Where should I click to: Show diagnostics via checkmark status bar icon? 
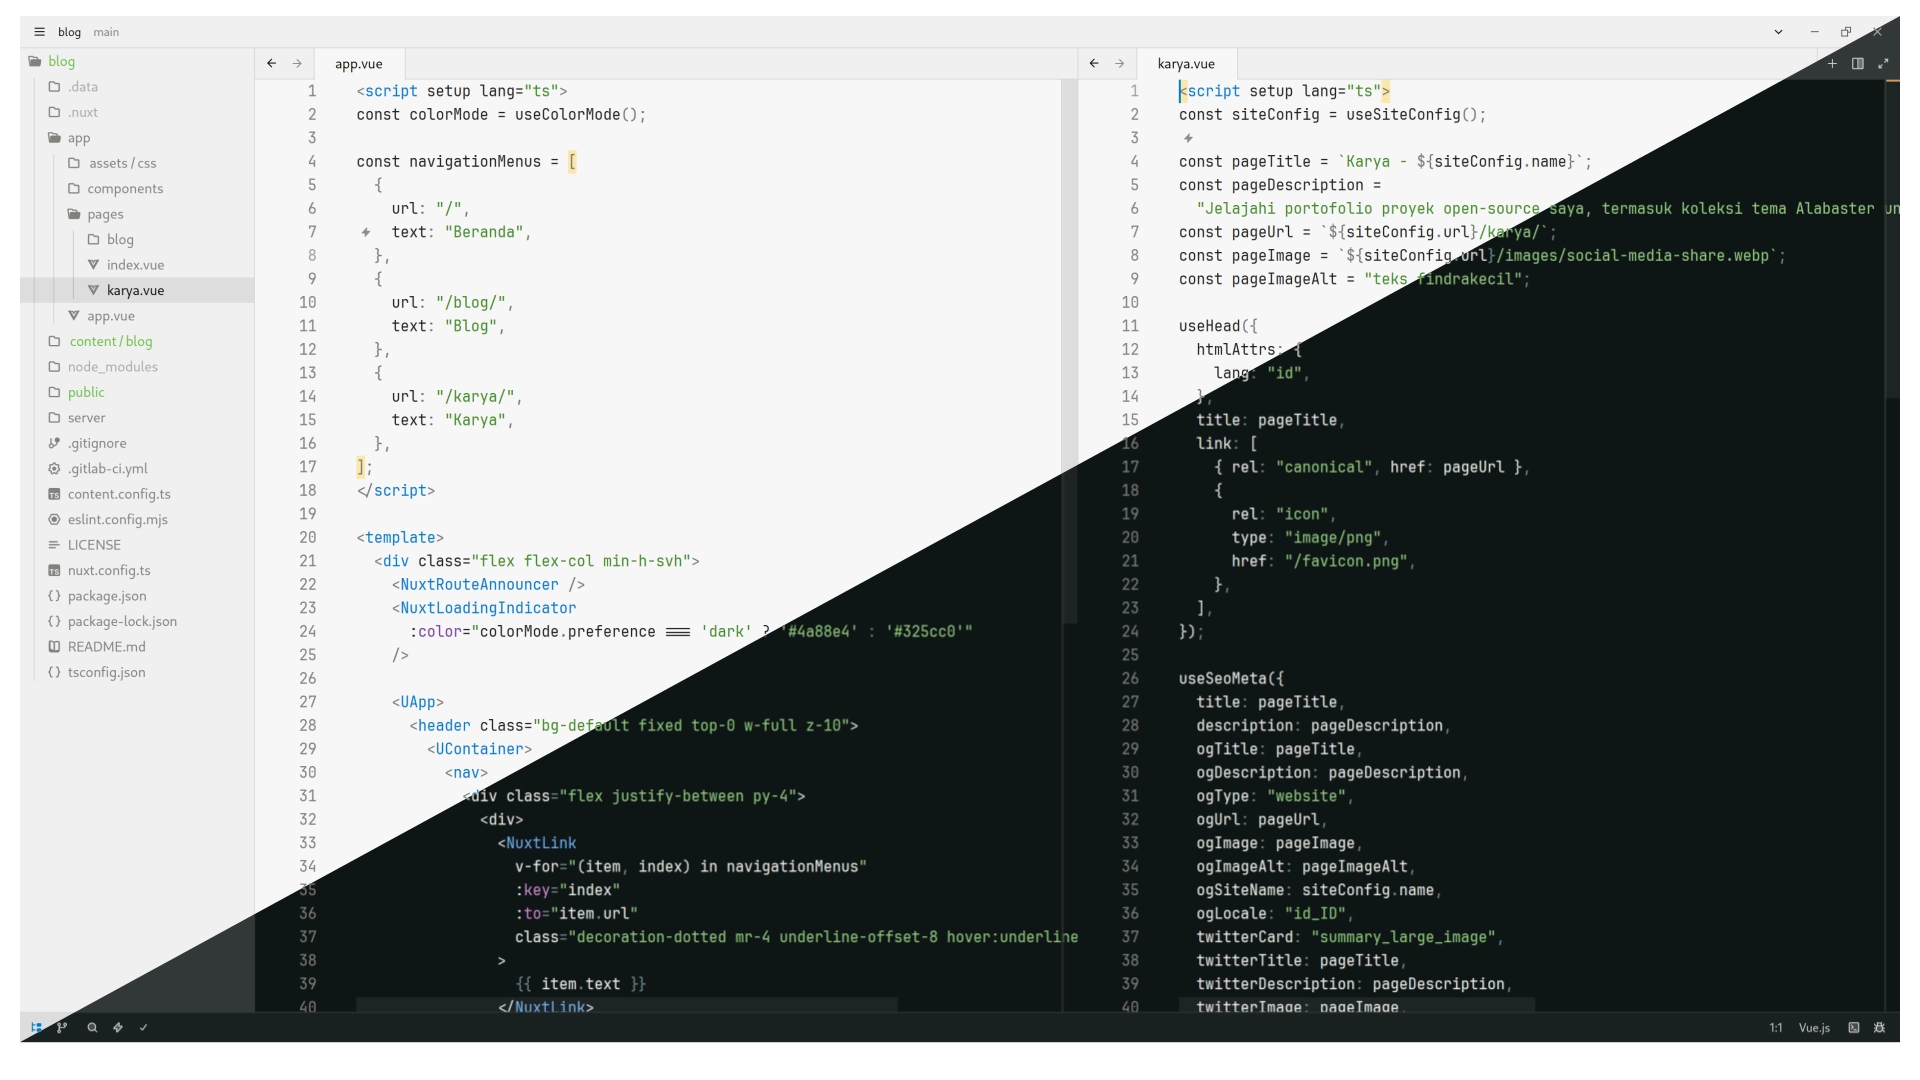click(x=144, y=1027)
